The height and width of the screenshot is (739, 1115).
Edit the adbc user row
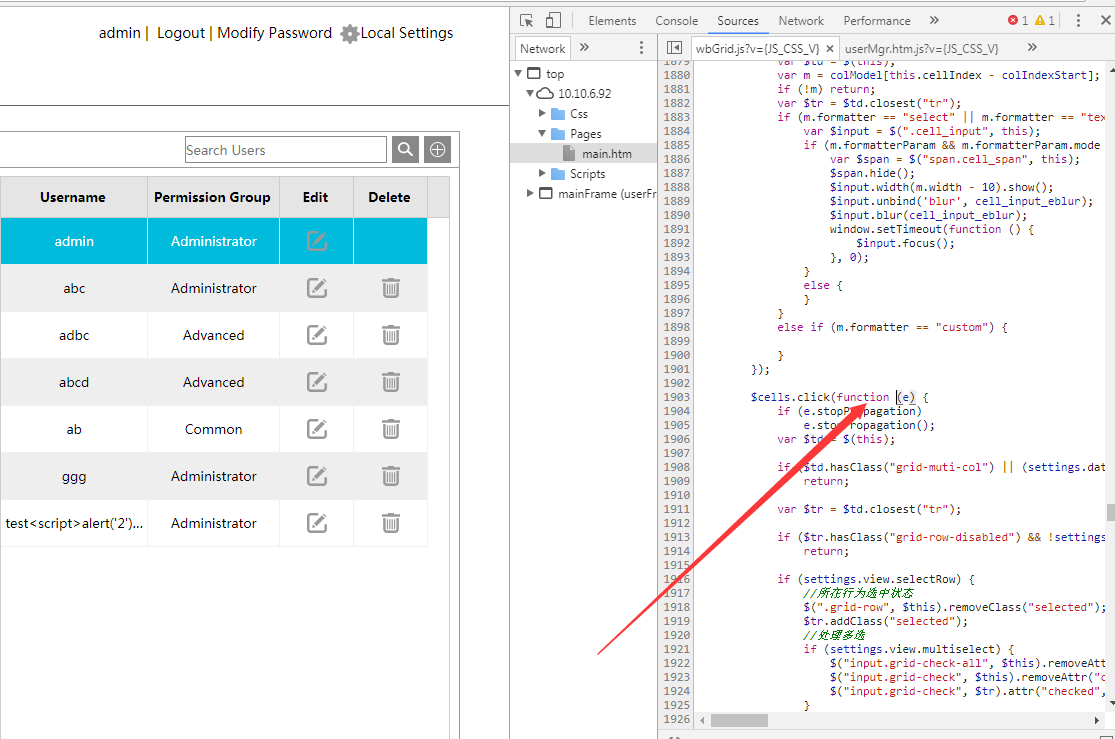click(316, 335)
